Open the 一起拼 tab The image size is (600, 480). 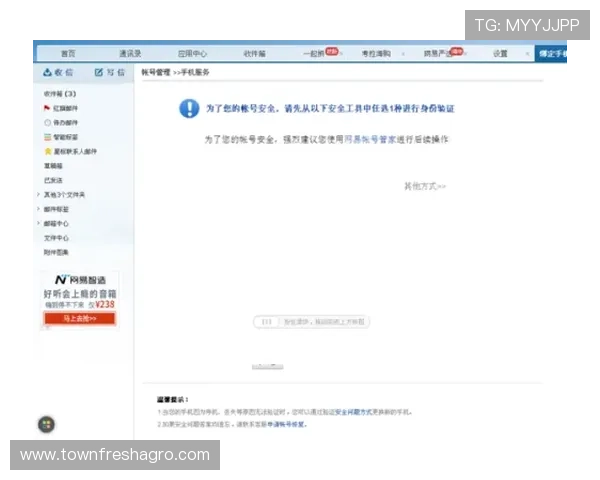(x=314, y=54)
